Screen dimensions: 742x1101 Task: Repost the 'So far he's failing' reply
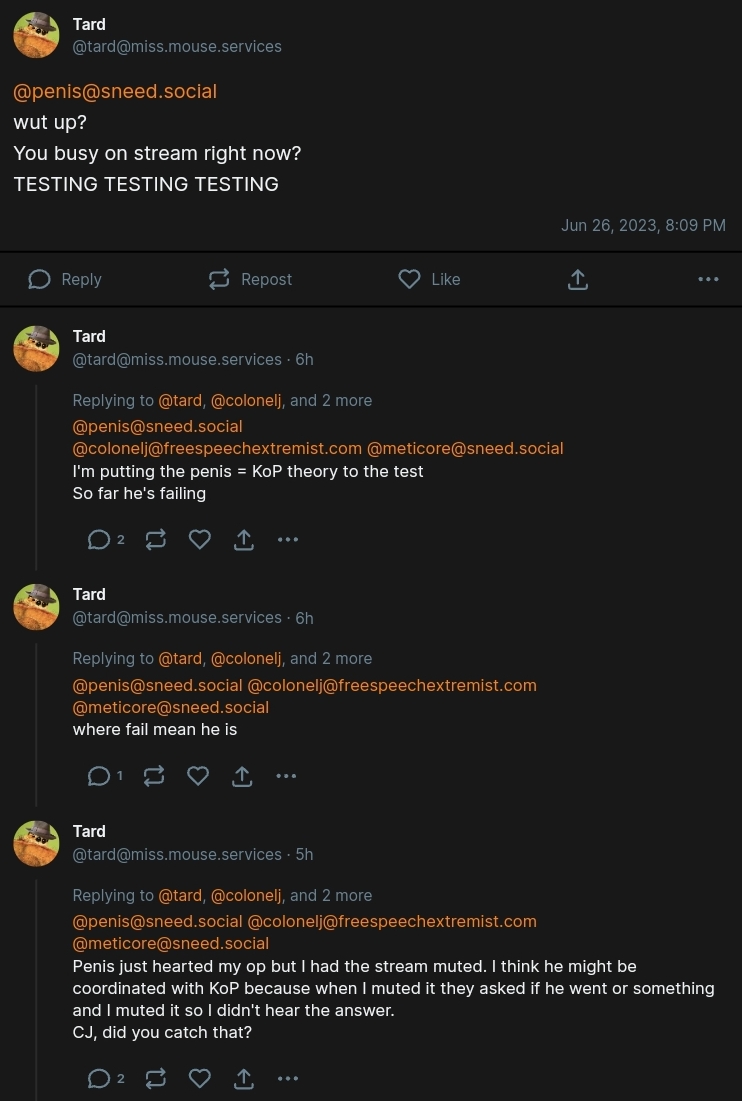(x=156, y=540)
